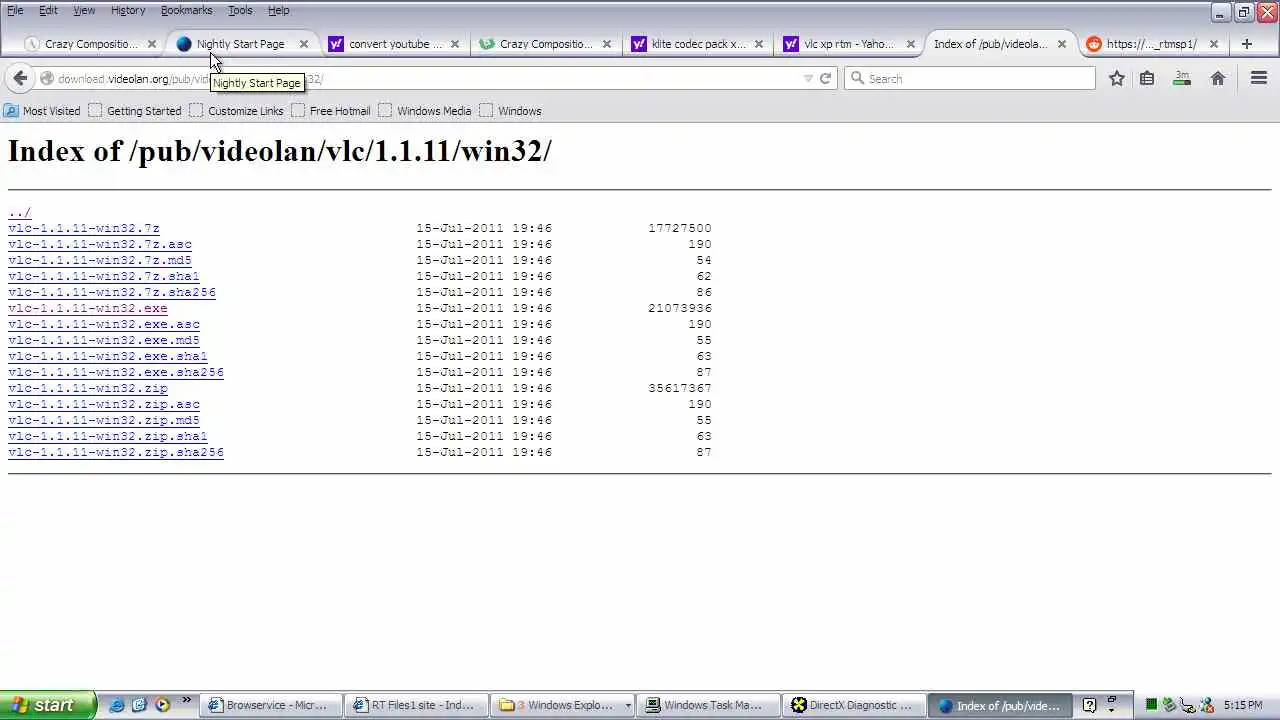Click the site identity globe icon
This screenshot has height=720, width=1280.
(x=46, y=78)
